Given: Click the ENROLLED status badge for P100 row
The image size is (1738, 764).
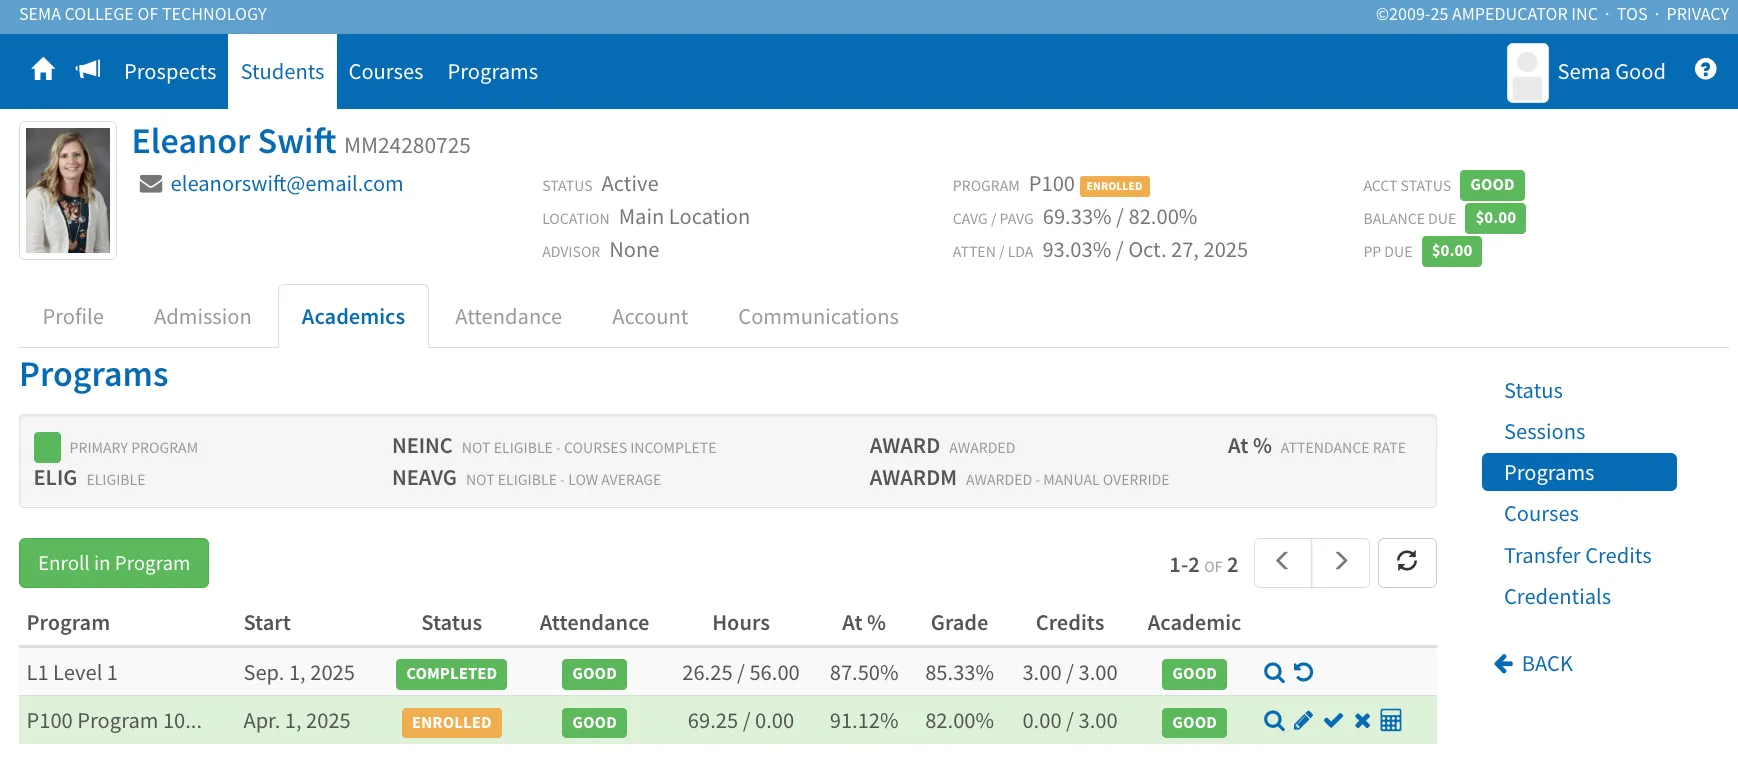Looking at the screenshot, I should tap(451, 723).
